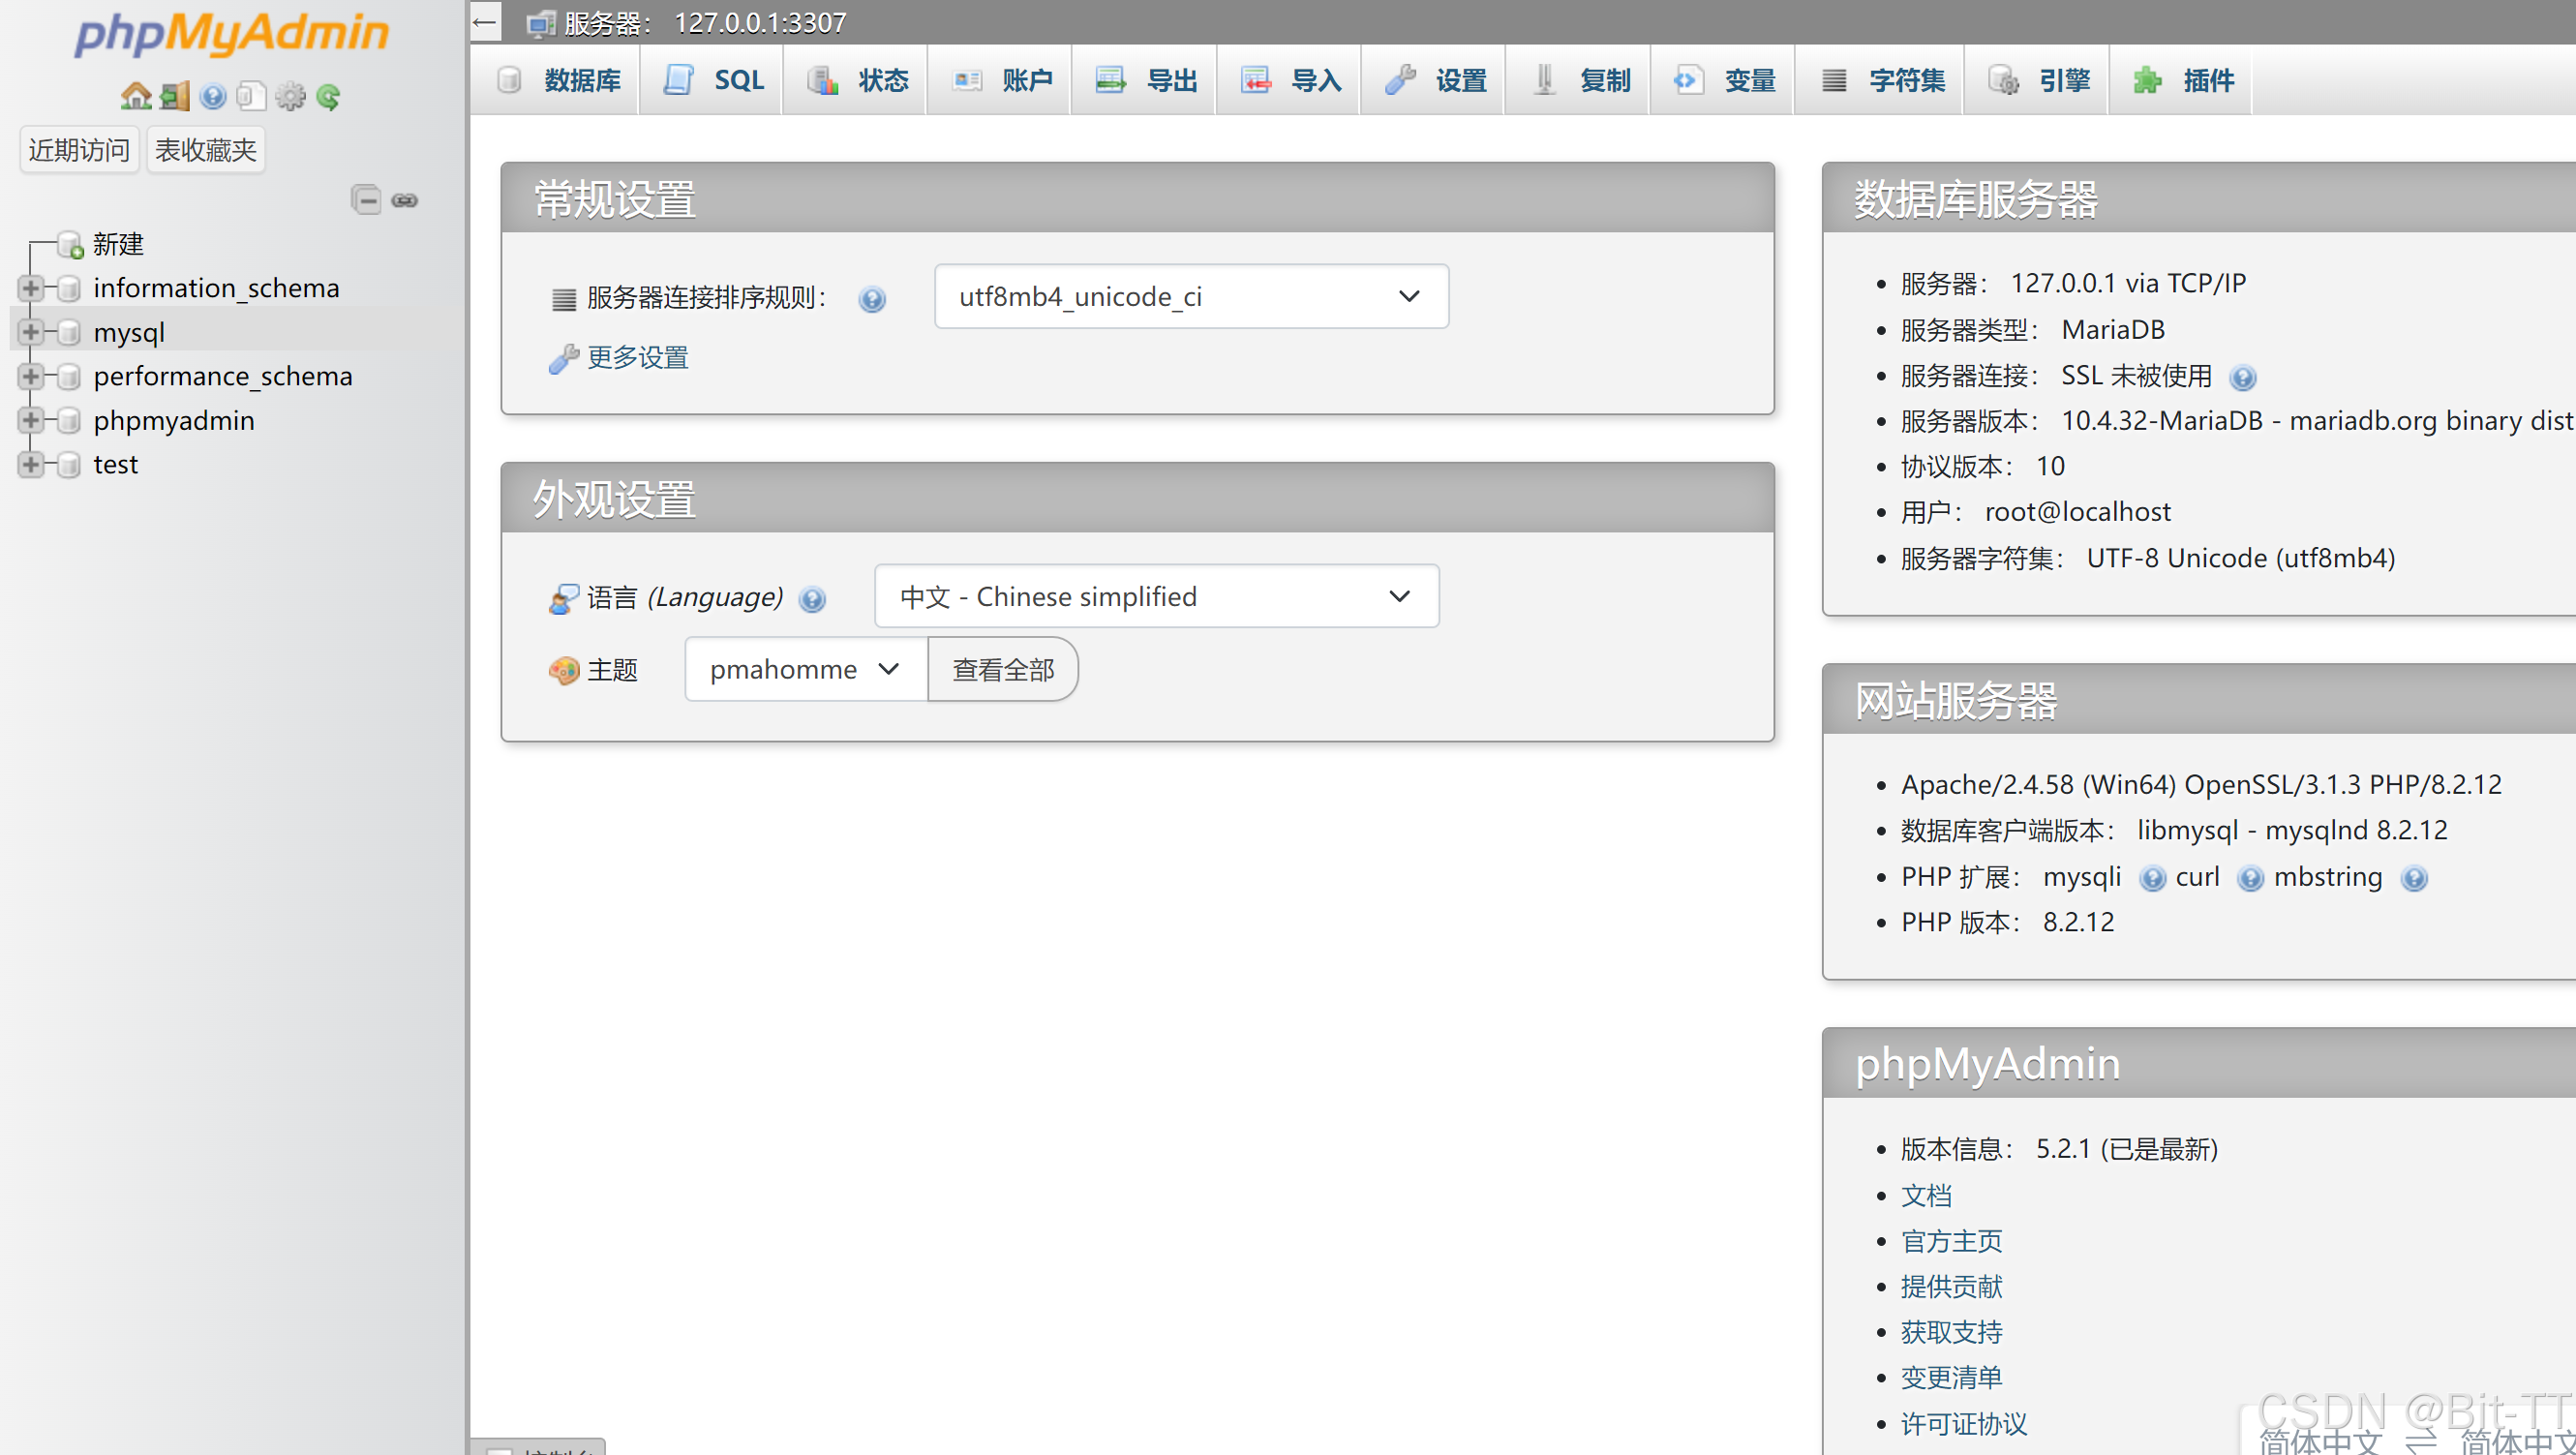This screenshot has height=1455, width=2576.
Task: Select the test database in tree
Action: coord(115,464)
